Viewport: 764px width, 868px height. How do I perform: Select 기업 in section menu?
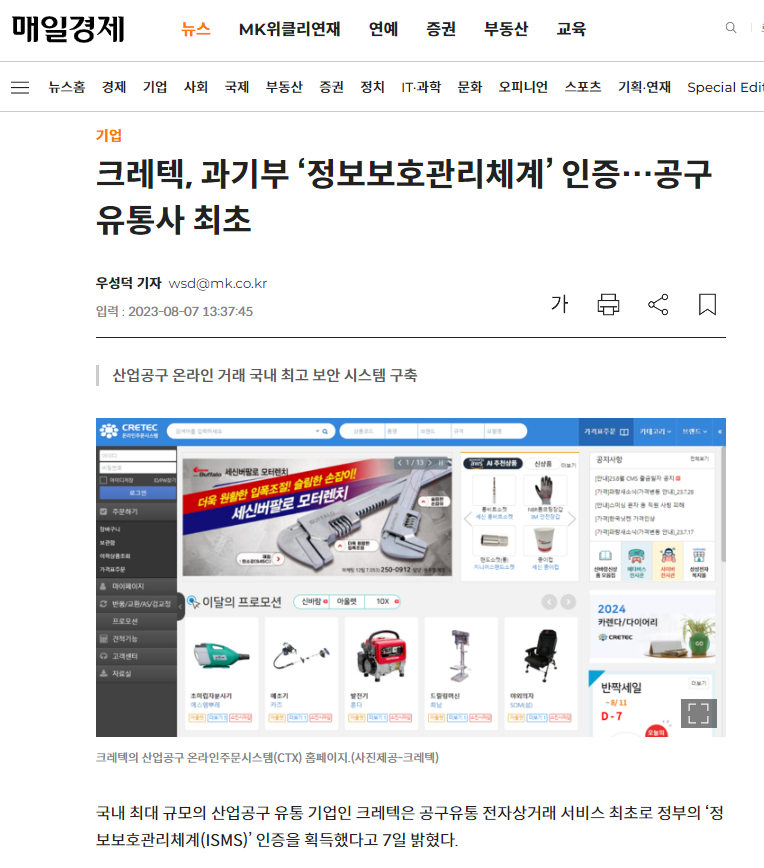(155, 87)
